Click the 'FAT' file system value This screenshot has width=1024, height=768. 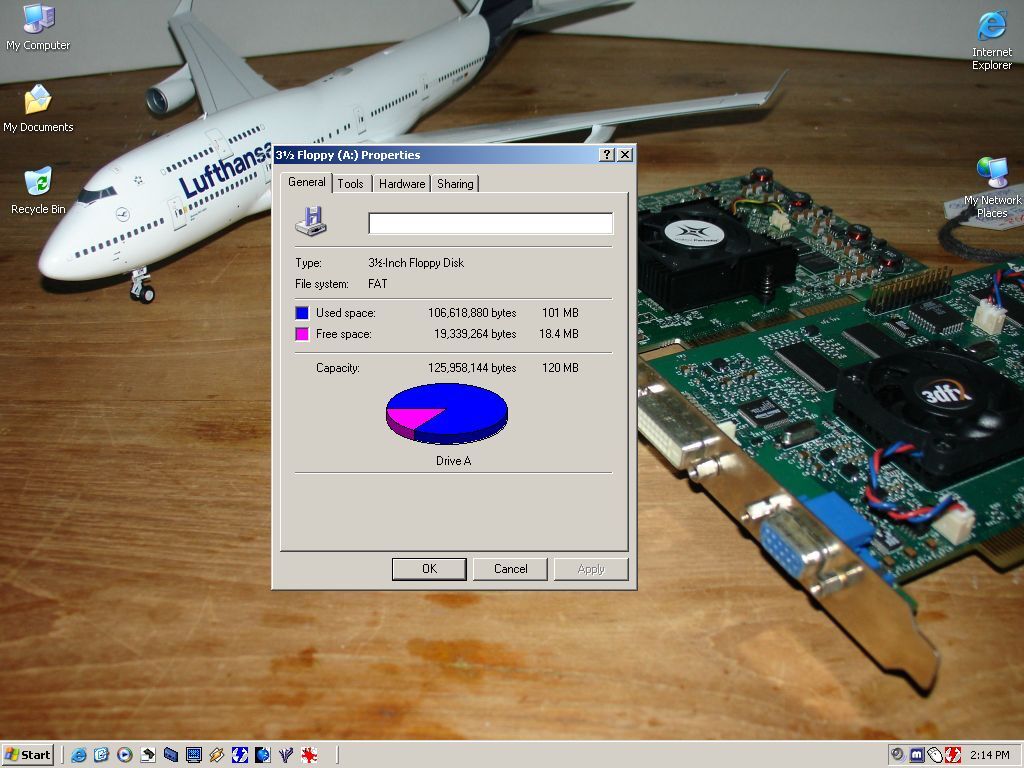click(377, 283)
